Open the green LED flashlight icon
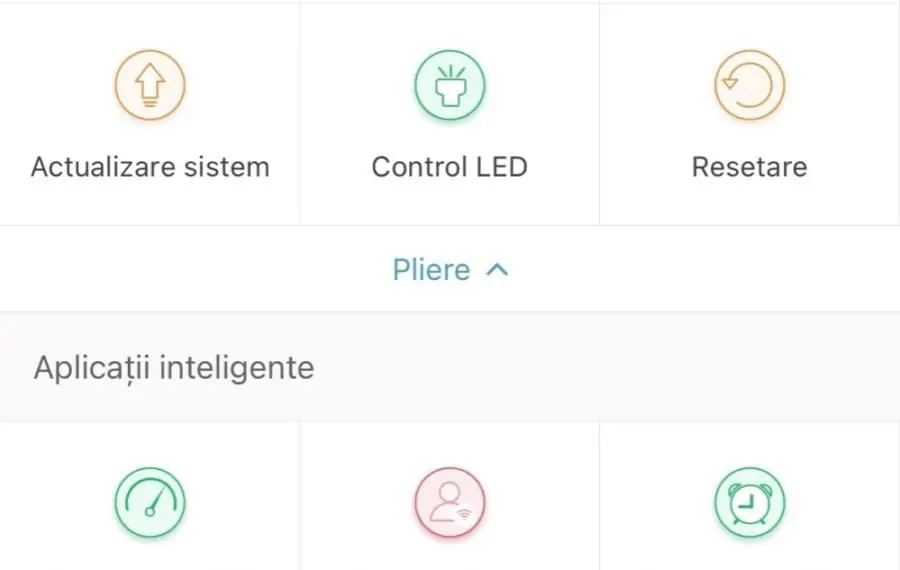The image size is (900, 570). point(450,85)
